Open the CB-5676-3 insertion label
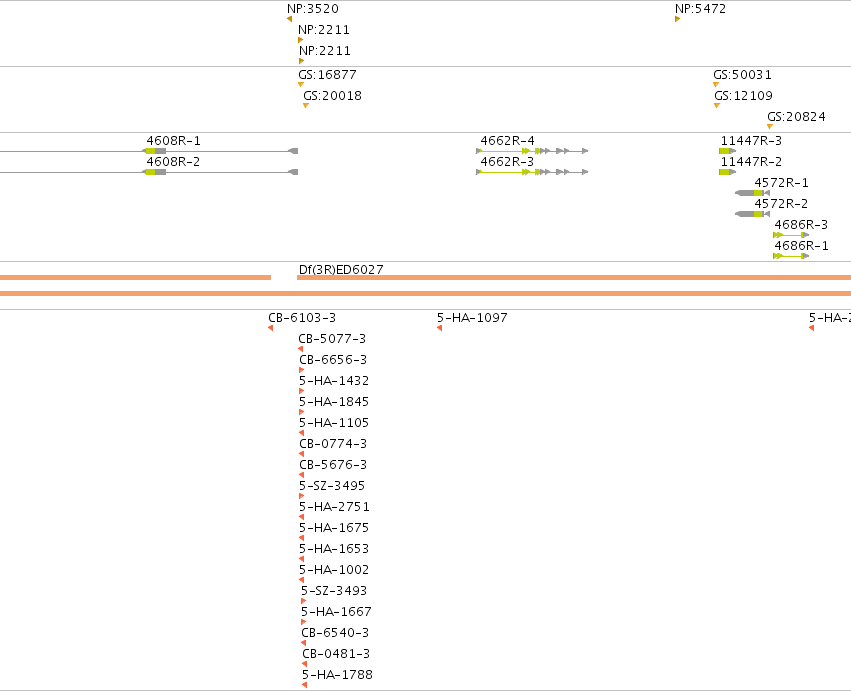The width and height of the screenshot is (851, 691). click(333, 465)
